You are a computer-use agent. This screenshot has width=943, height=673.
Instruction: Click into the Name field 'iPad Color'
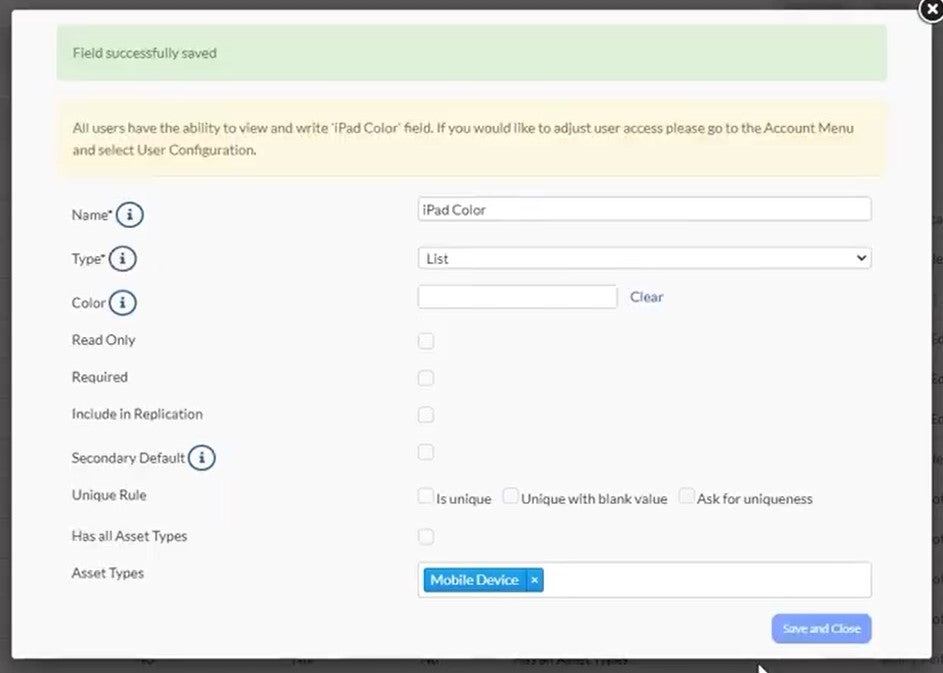645,209
